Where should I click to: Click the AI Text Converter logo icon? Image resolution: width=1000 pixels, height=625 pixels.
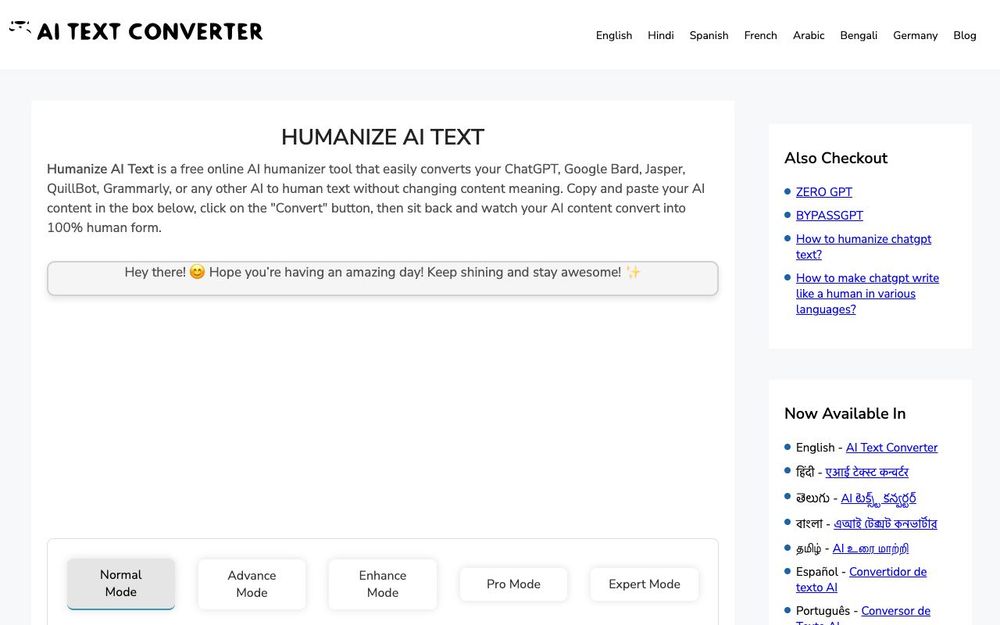point(19,29)
